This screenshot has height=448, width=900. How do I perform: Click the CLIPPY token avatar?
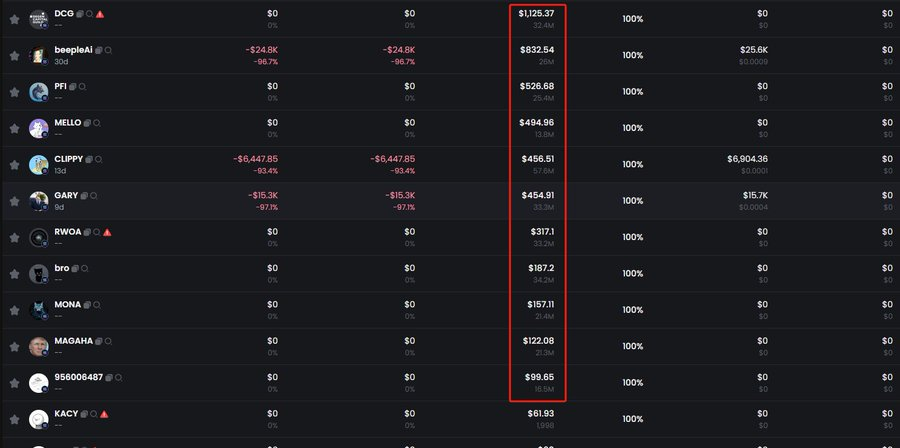click(38, 165)
